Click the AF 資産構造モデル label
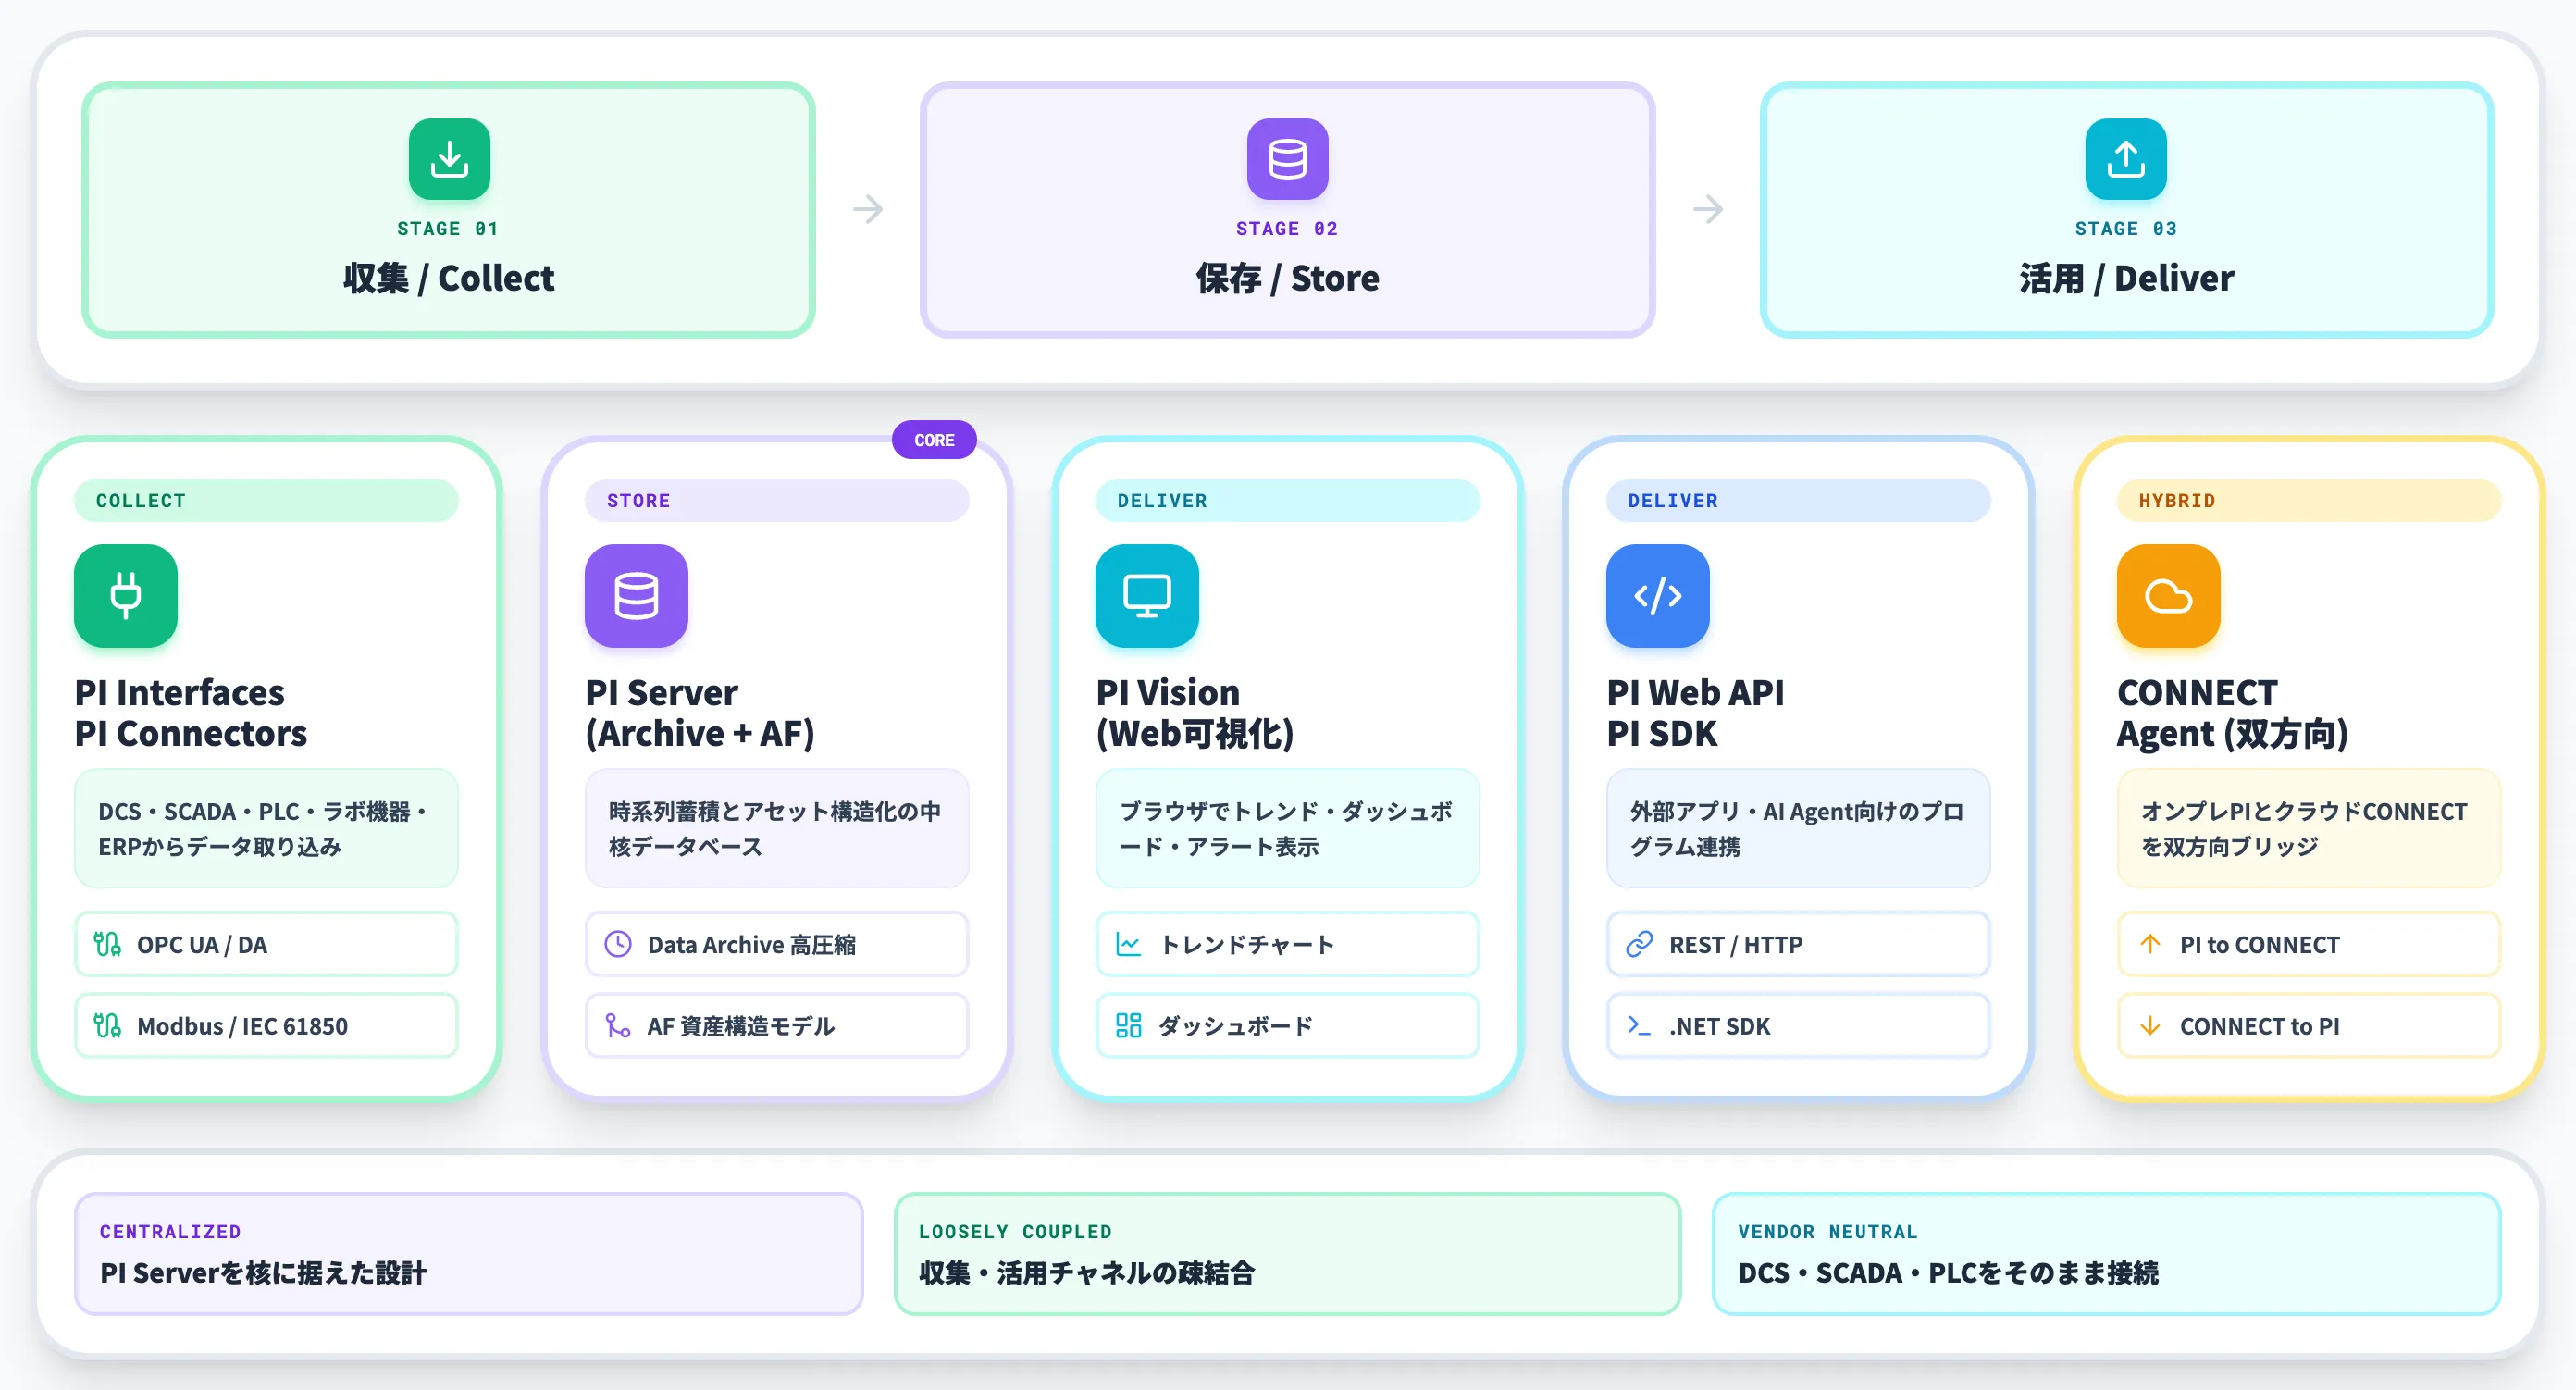The width and height of the screenshot is (2576, 1390). point(741,1026)
